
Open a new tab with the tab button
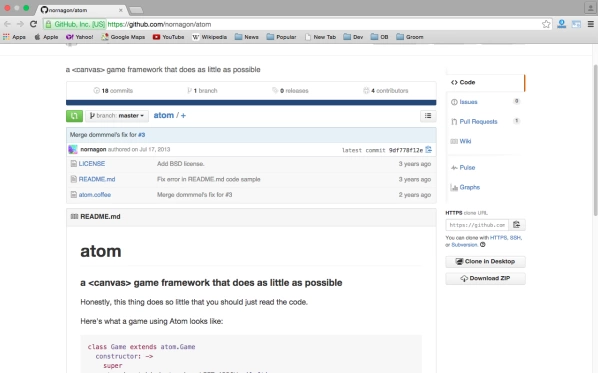(x=136, y=10)
